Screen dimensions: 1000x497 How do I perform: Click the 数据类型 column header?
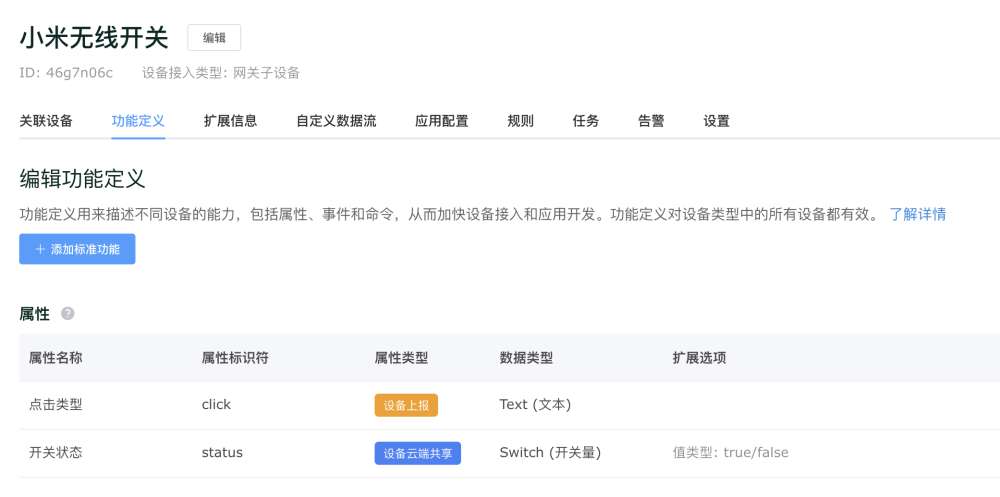526,358
